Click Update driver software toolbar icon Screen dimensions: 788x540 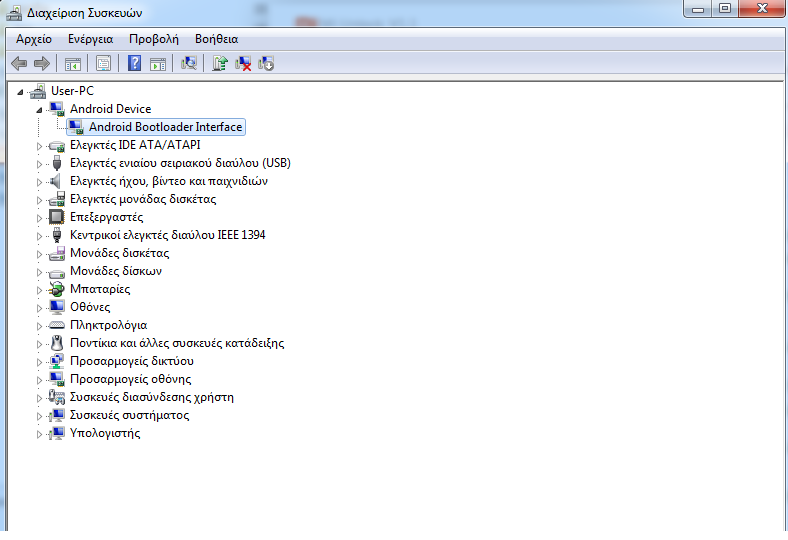[x=220, y=63]
